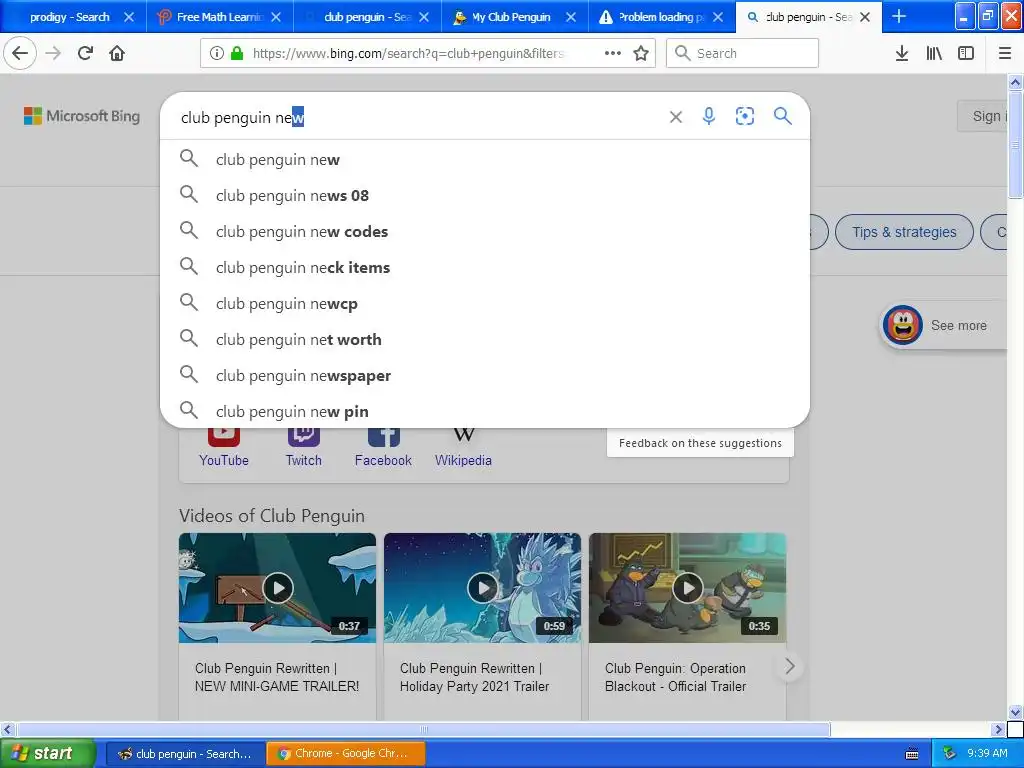Viewport: 1024px width, 768px height.
Task: Open a new browser tab
Action: (899, 16)
